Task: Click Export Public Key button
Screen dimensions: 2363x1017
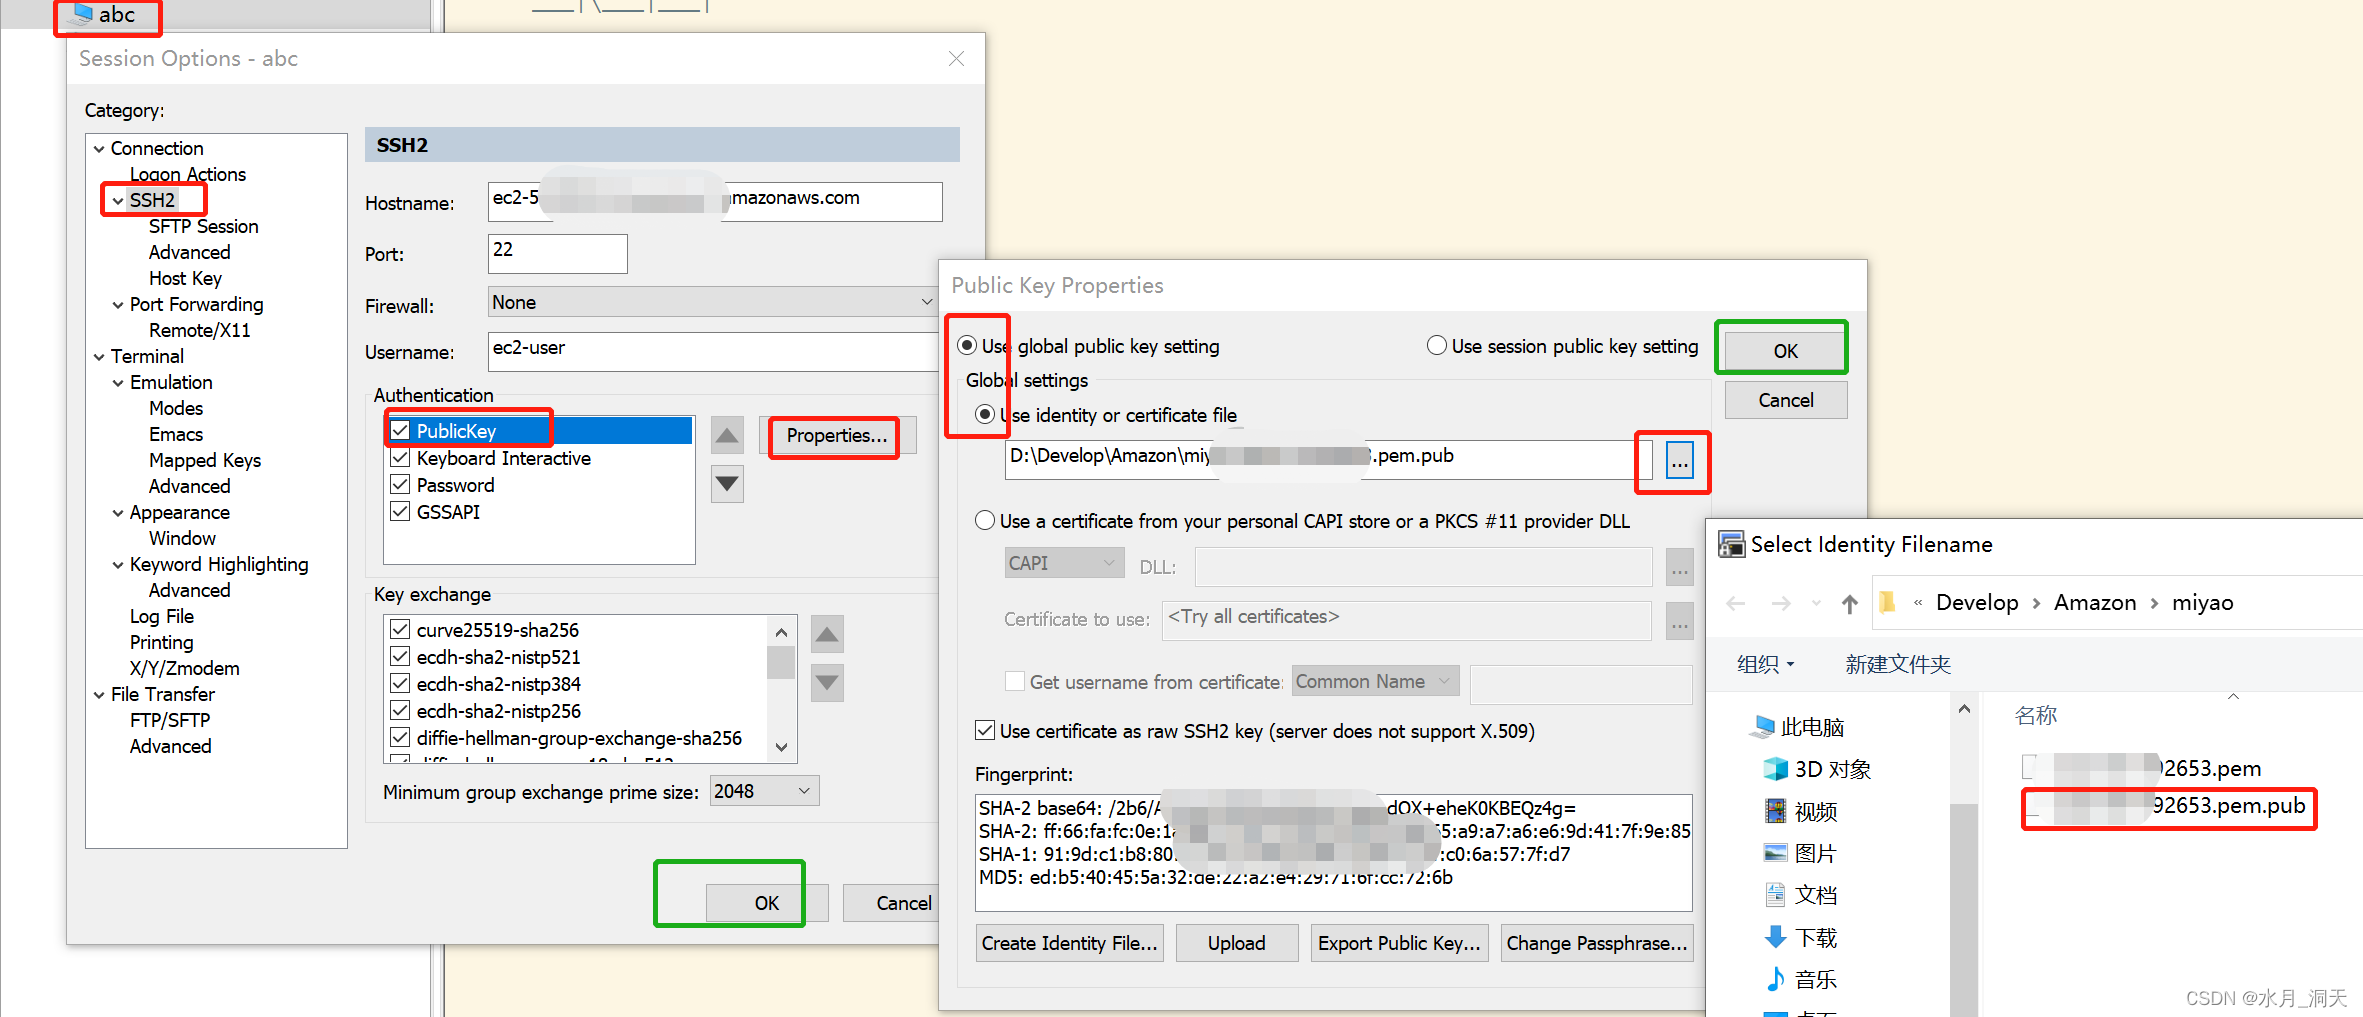Action: 1399,943
